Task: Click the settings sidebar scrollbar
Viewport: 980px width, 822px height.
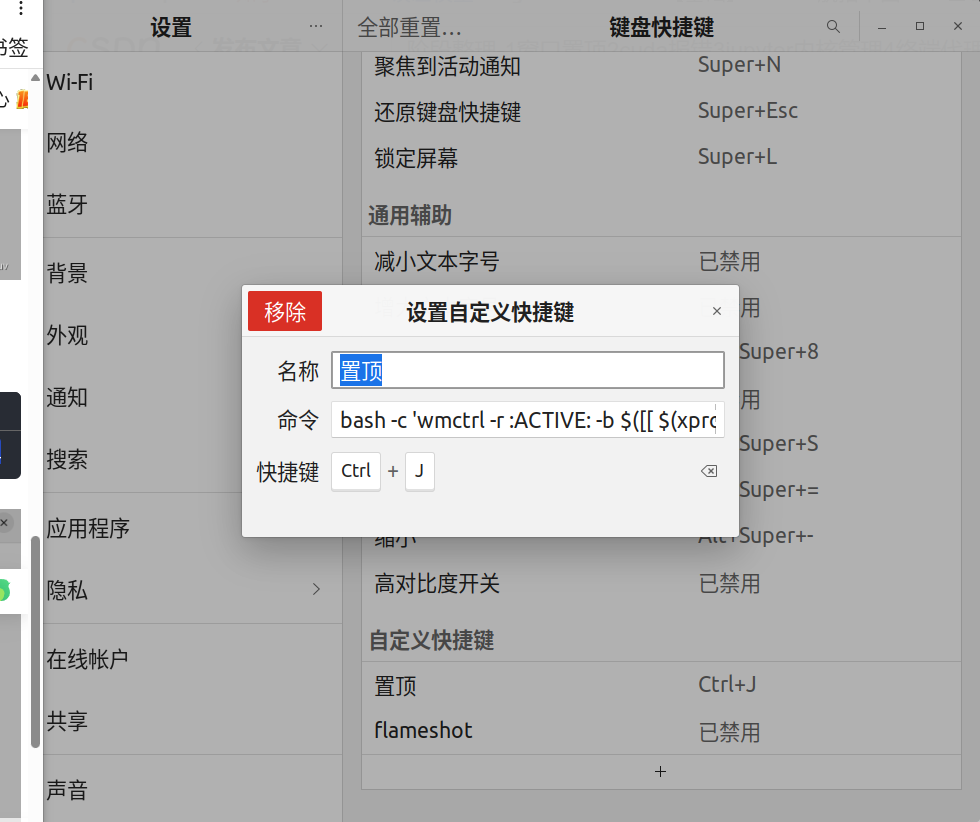Action: (x=36, y=642)
